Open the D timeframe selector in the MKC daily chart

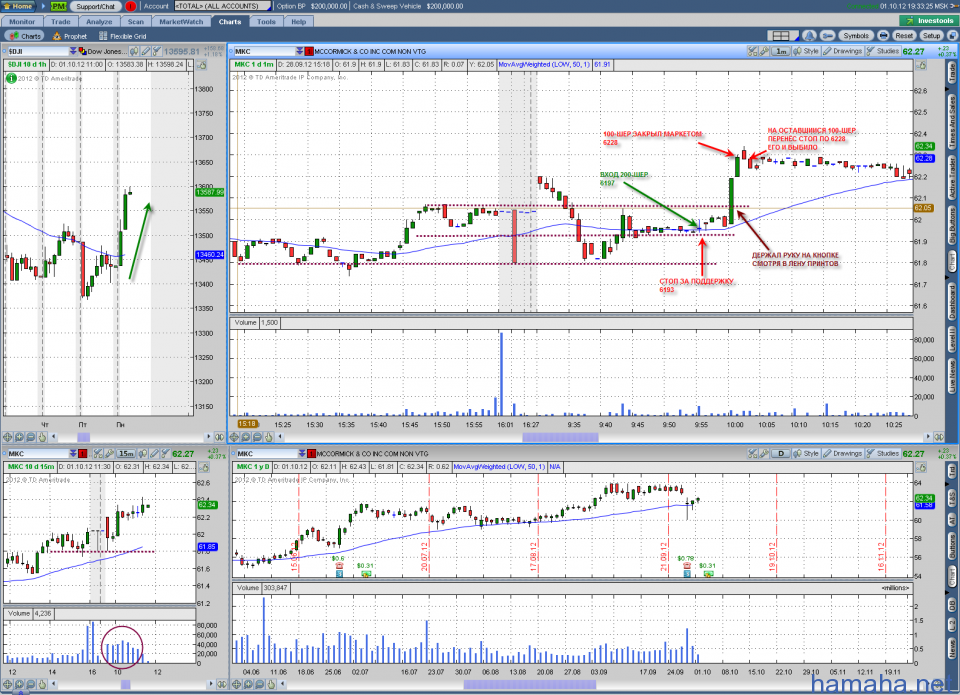[781, 454]
